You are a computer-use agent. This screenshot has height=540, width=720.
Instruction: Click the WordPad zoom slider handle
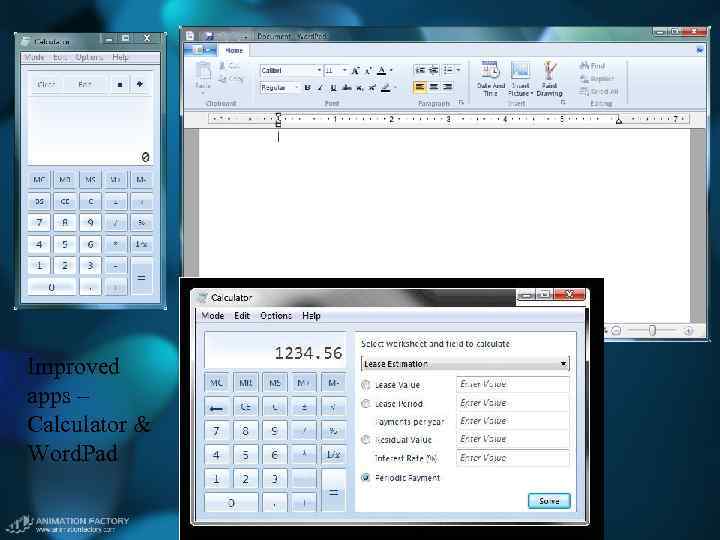pos(652,330)
